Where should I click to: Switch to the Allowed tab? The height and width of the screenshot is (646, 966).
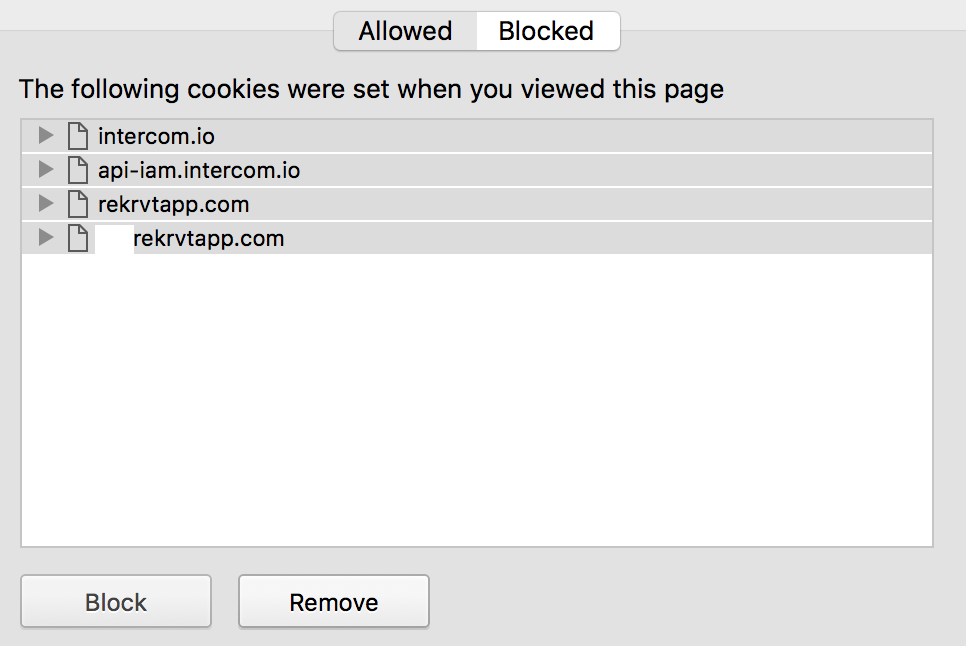pyautogui.click(x=405, y=31)
